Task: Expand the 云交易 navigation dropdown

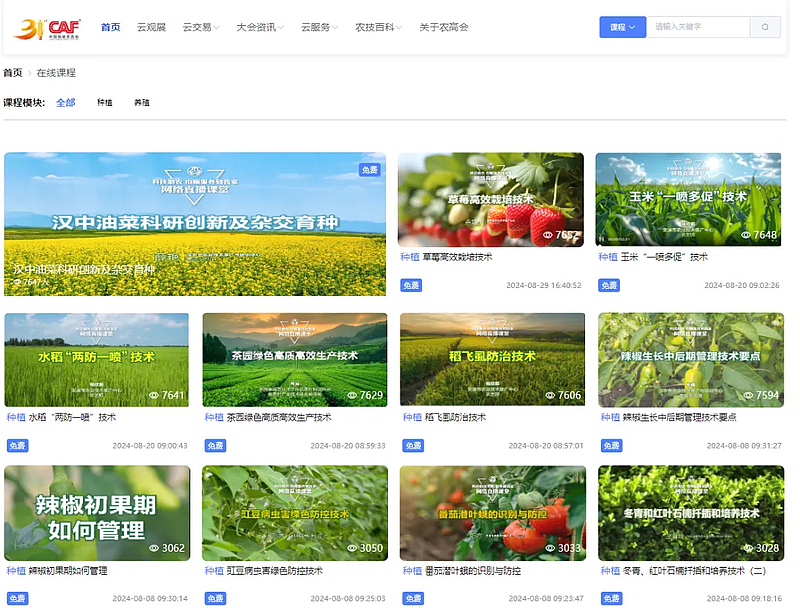Action: point(201,27)
